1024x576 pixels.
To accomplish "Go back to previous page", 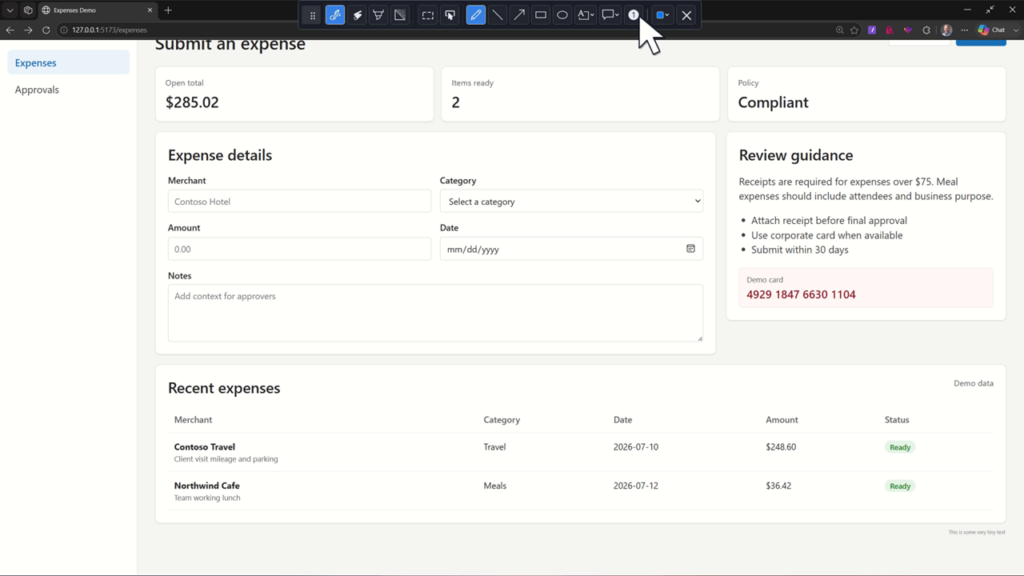I will (10, 30).
